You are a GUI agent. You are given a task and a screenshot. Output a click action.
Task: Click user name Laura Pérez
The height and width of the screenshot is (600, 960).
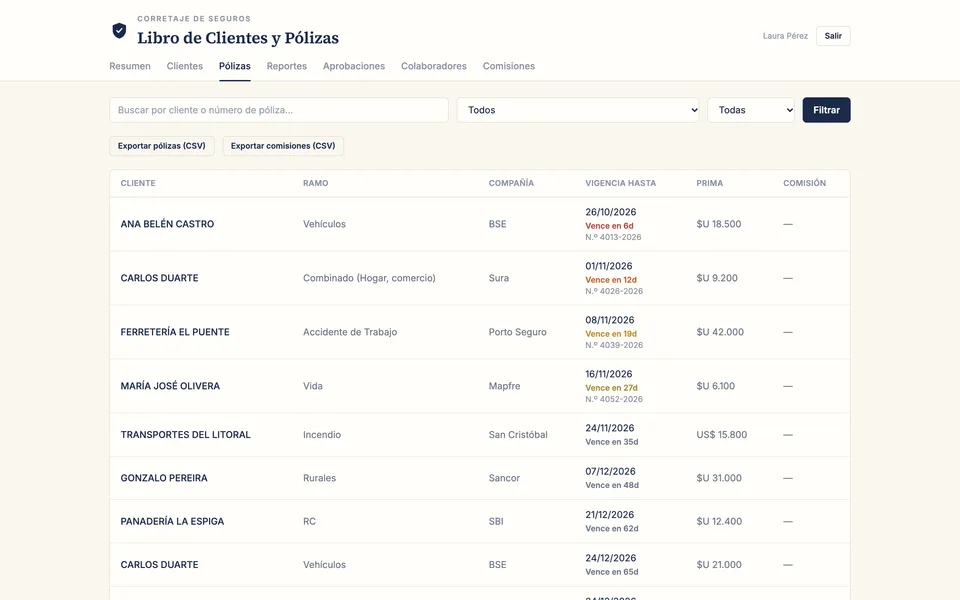785,36
